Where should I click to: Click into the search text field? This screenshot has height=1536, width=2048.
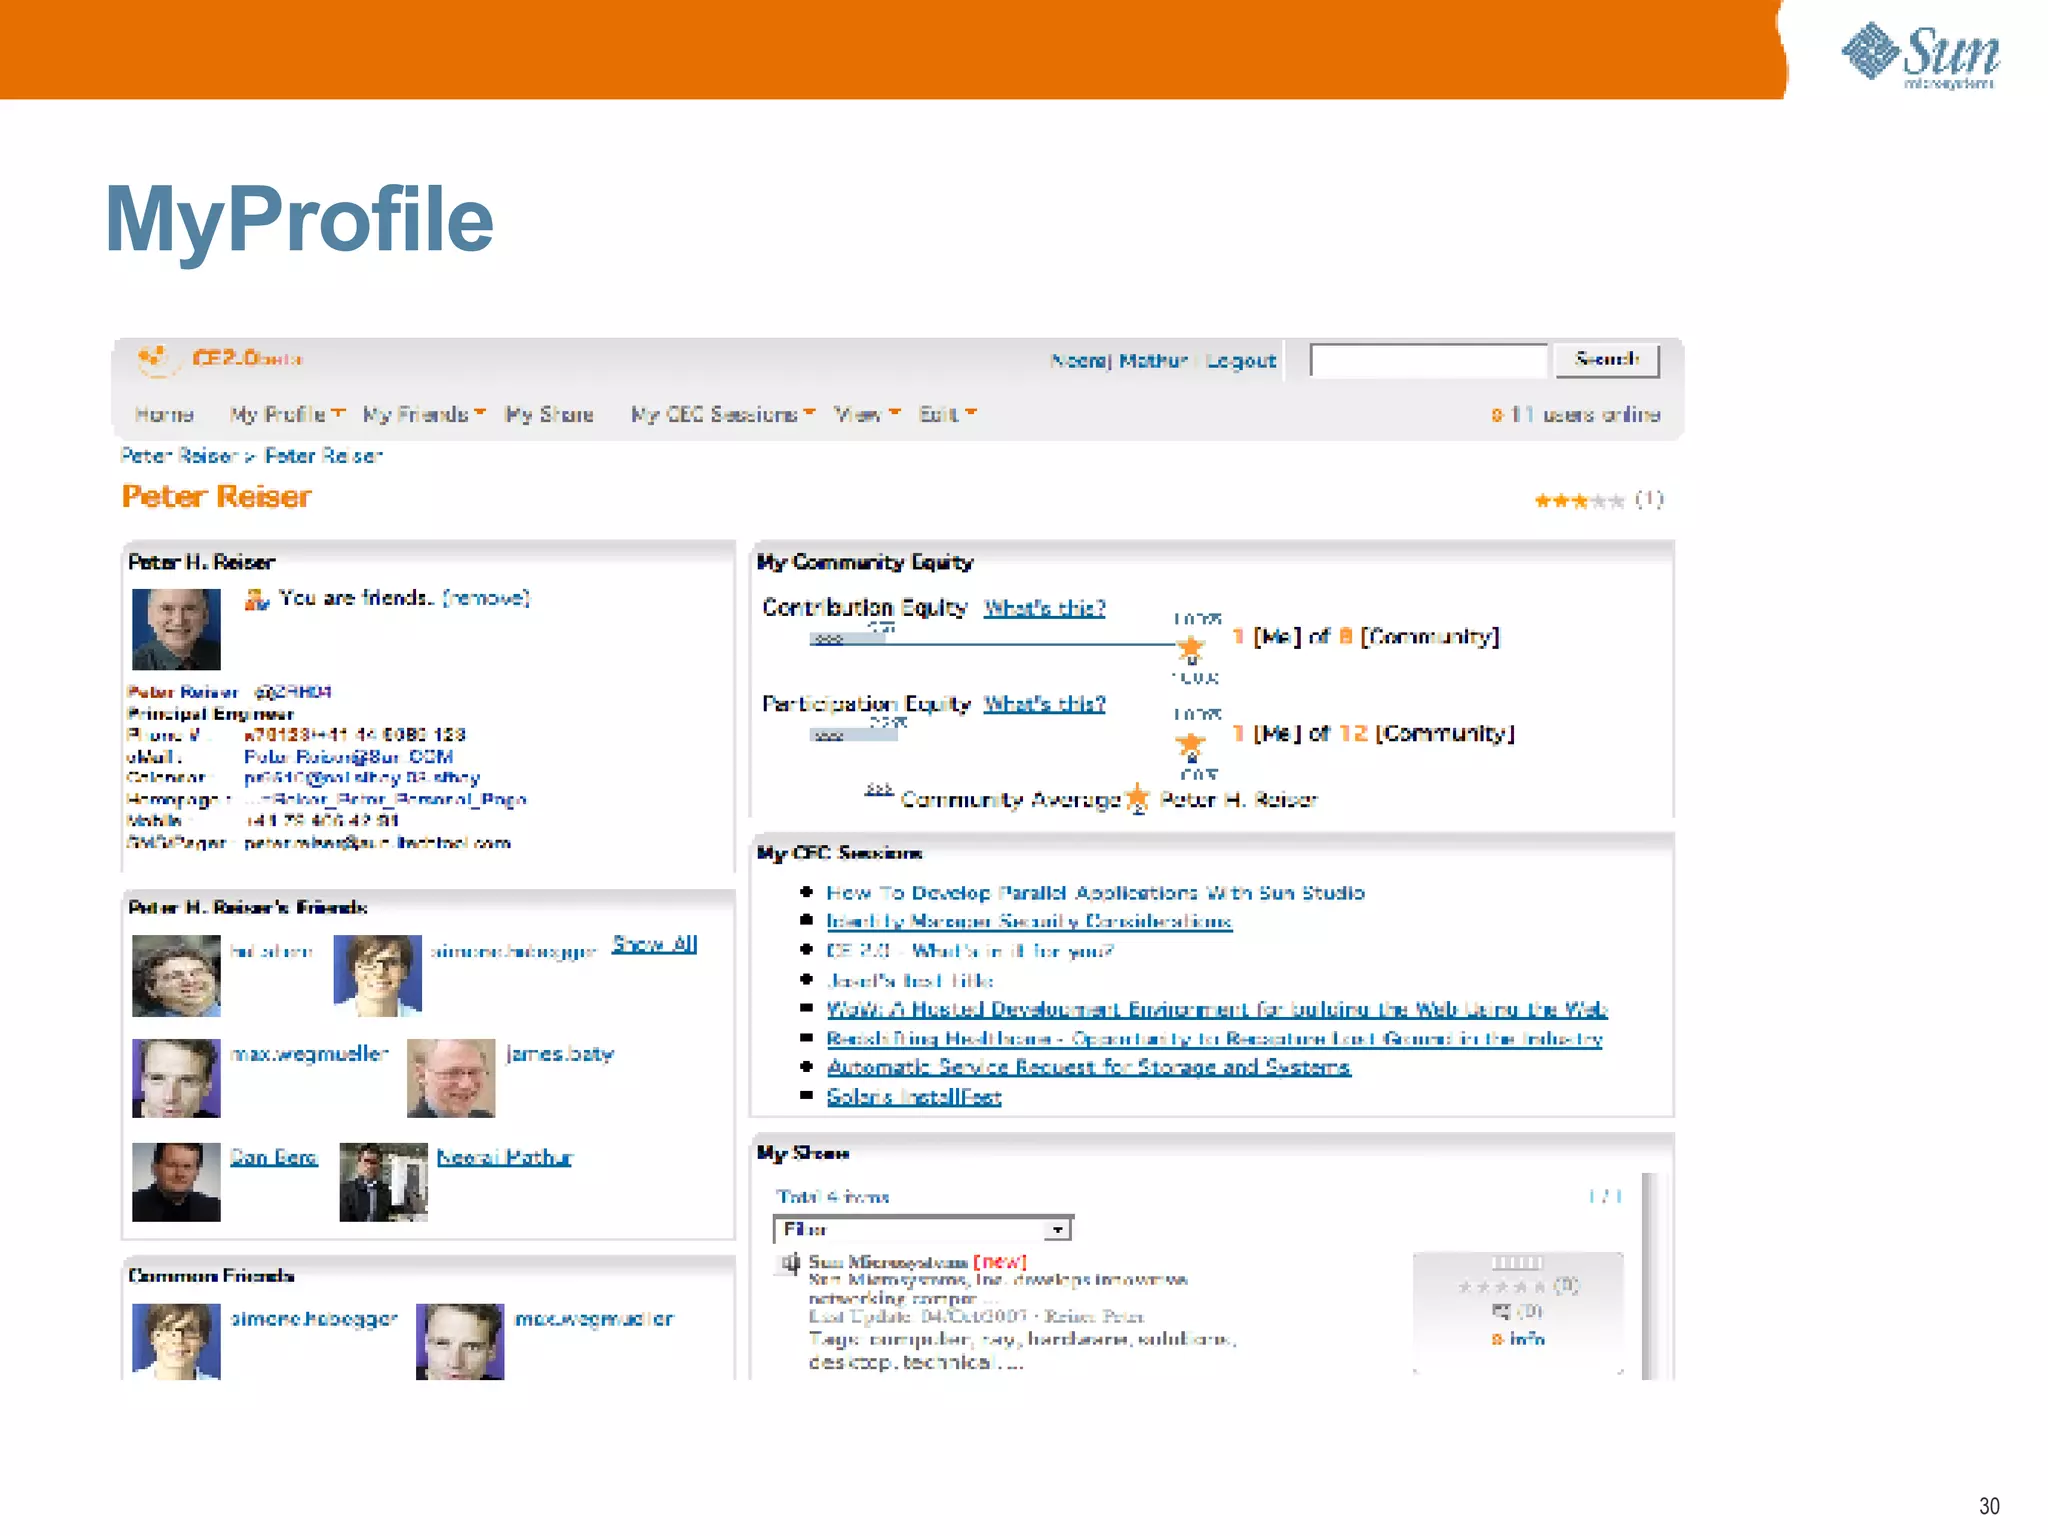pos(1429,360)
